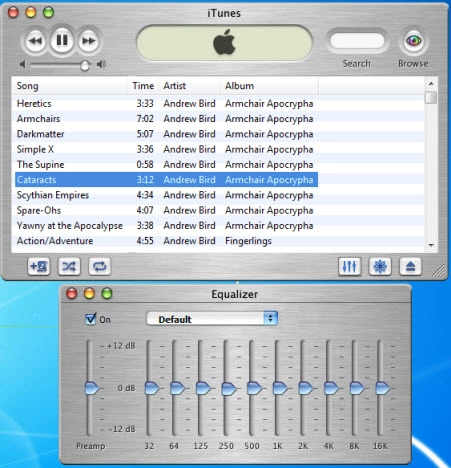451x468 pixels.
Task: Click the 125 Hz band slider handle
Action: (203, 388)
